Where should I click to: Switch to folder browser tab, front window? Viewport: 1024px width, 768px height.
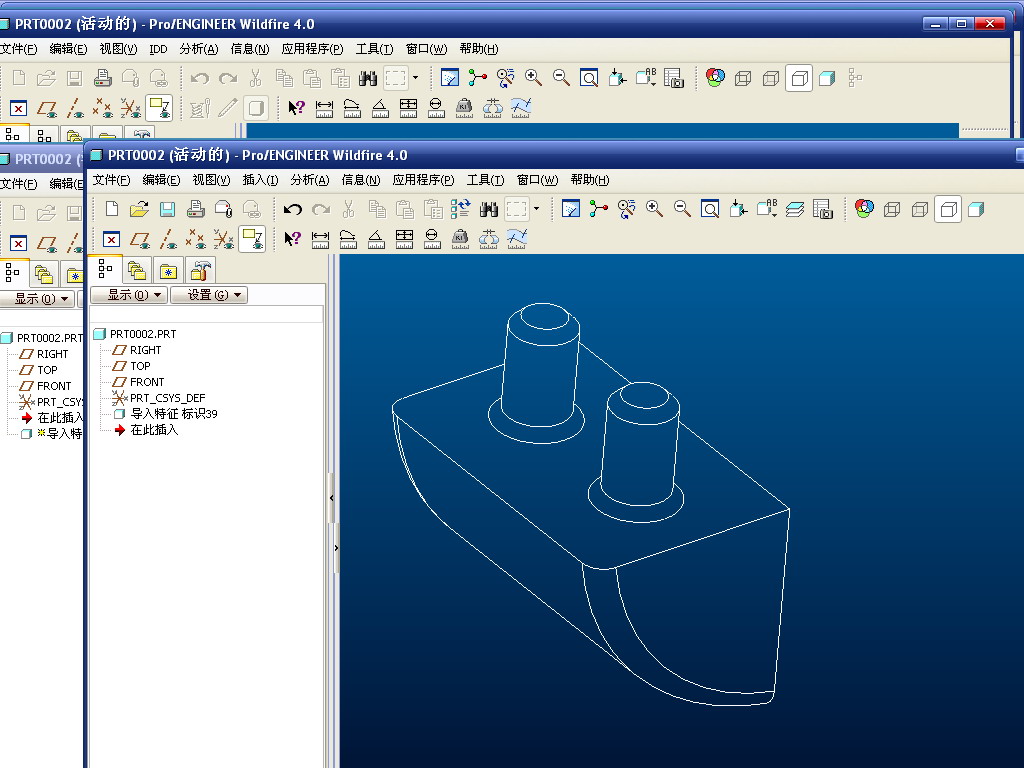coord(136,270)
